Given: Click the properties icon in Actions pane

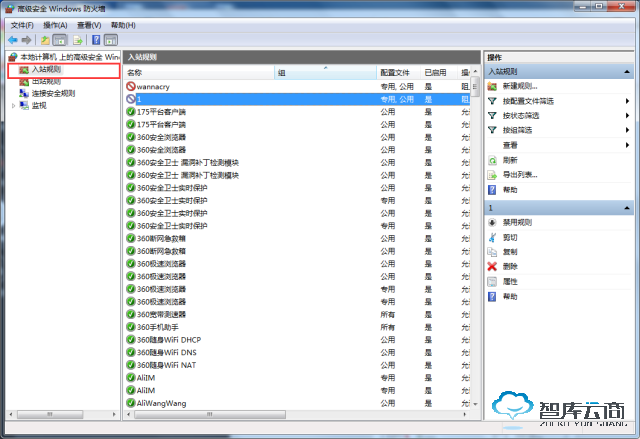Looking at the screenshot, I should [492, 282].
